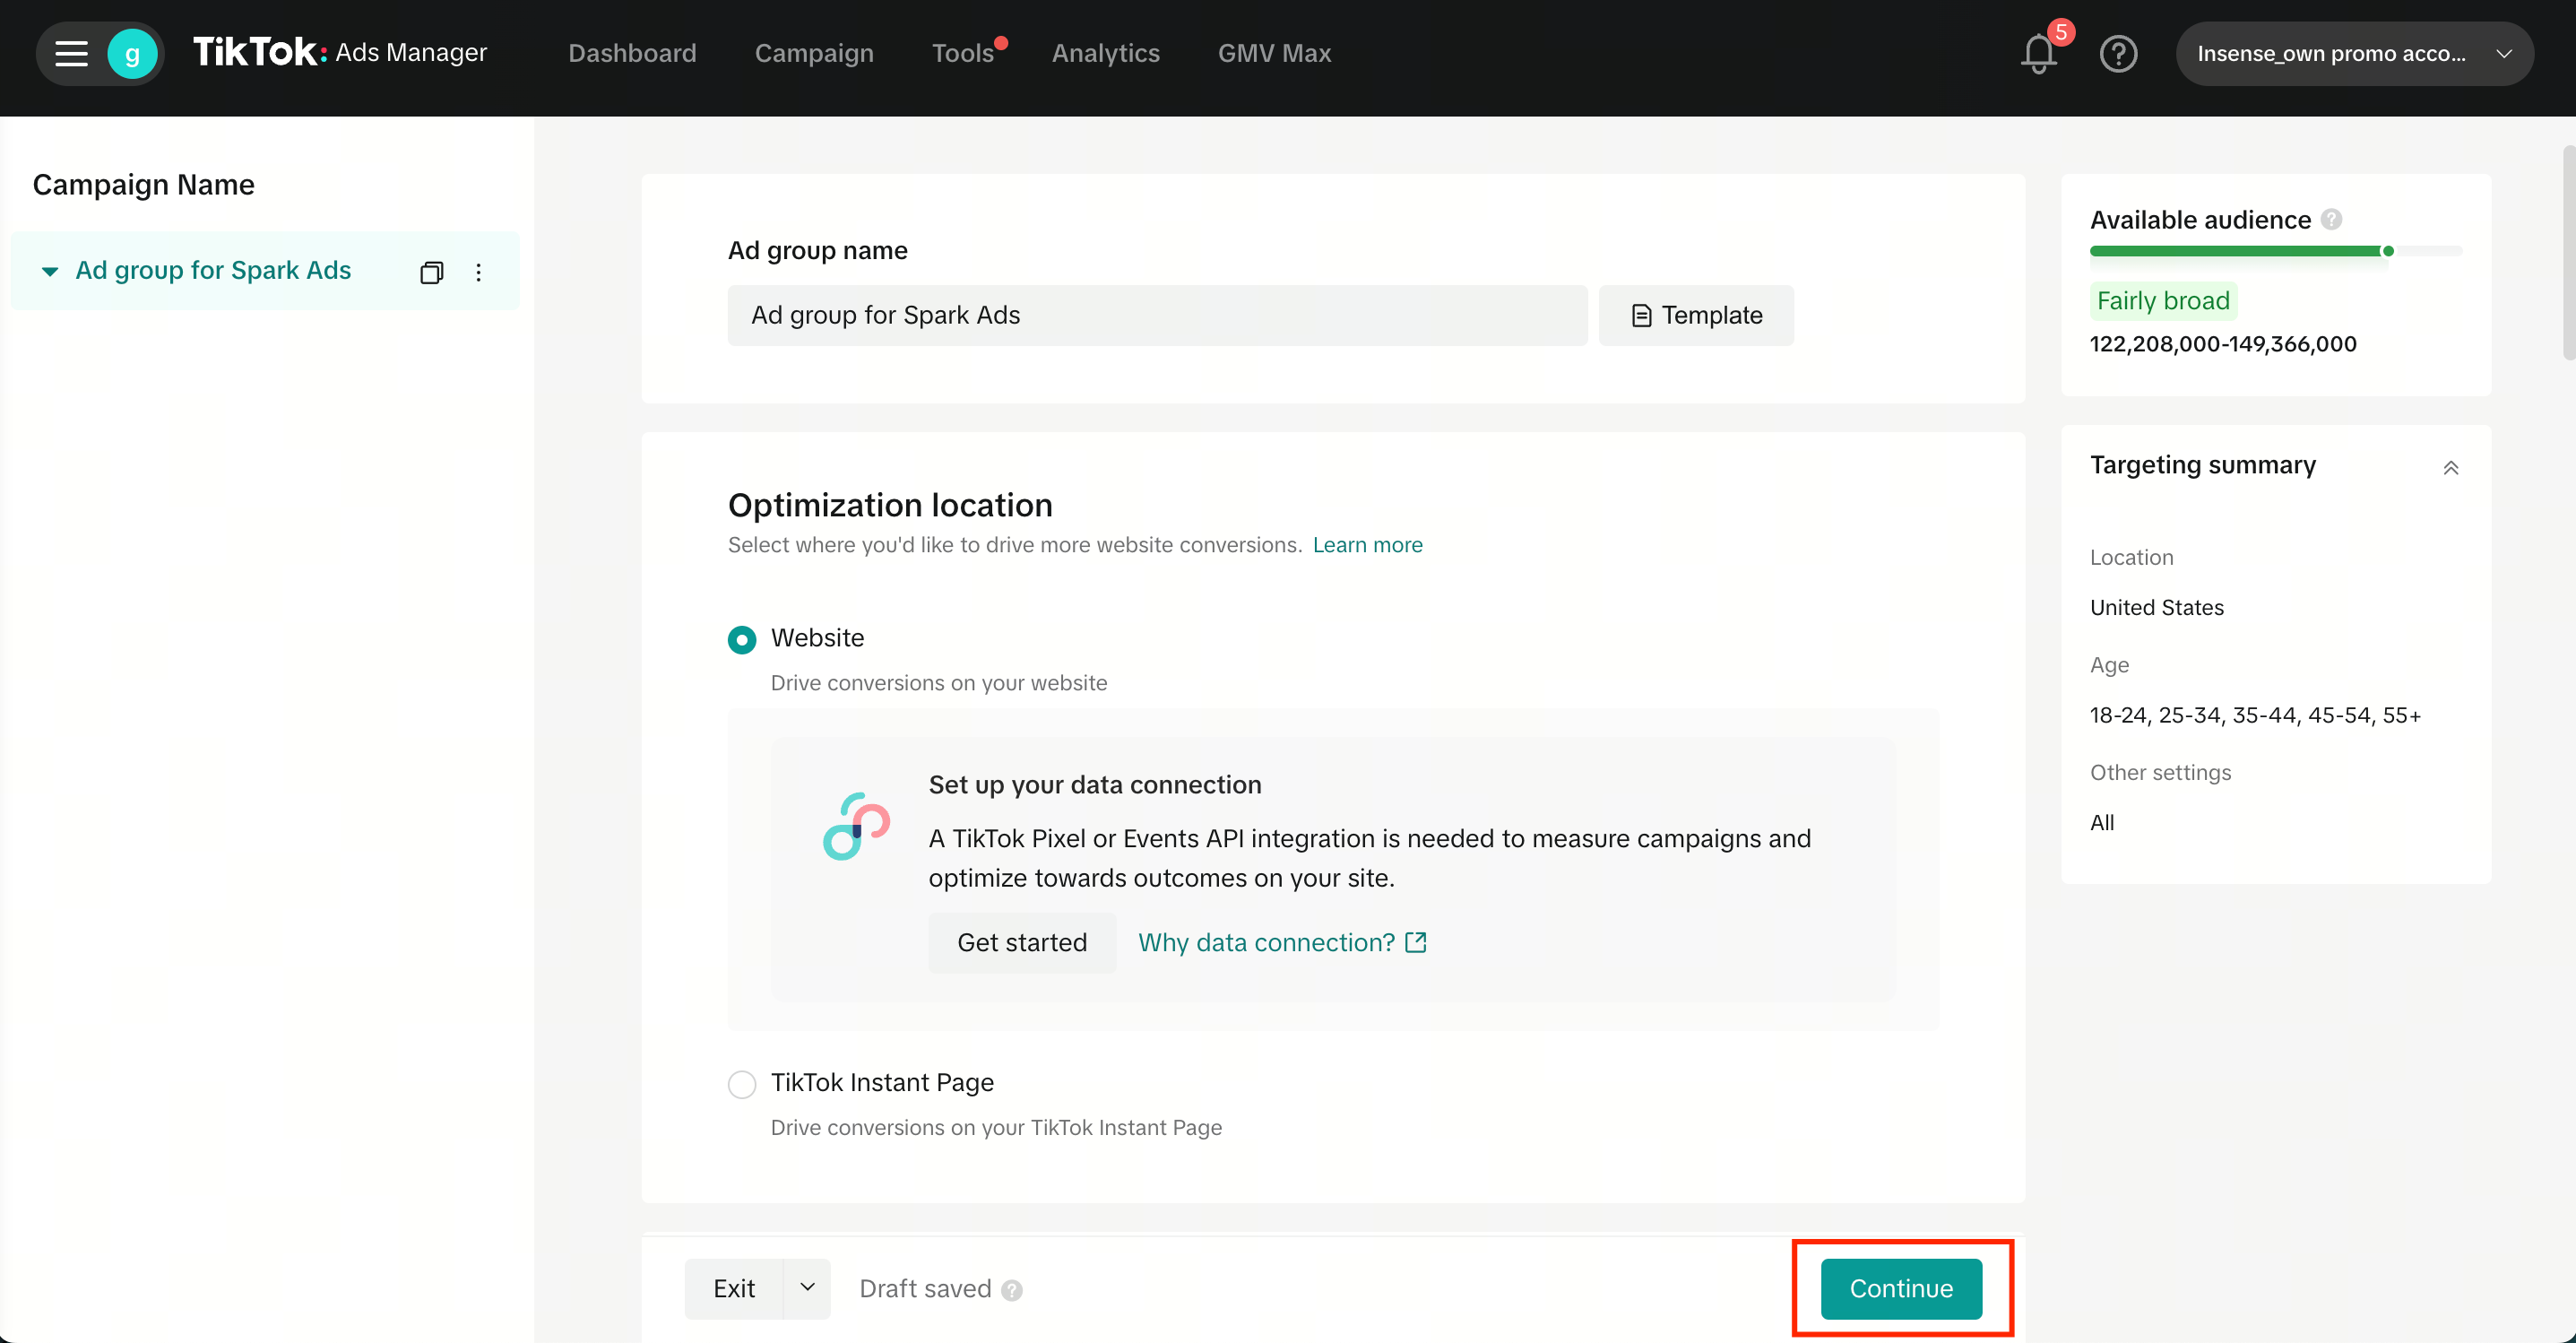The height and width of the screenshot is (1343, 2576).
Task: Open the Tools menu
Action: [963, 53]
